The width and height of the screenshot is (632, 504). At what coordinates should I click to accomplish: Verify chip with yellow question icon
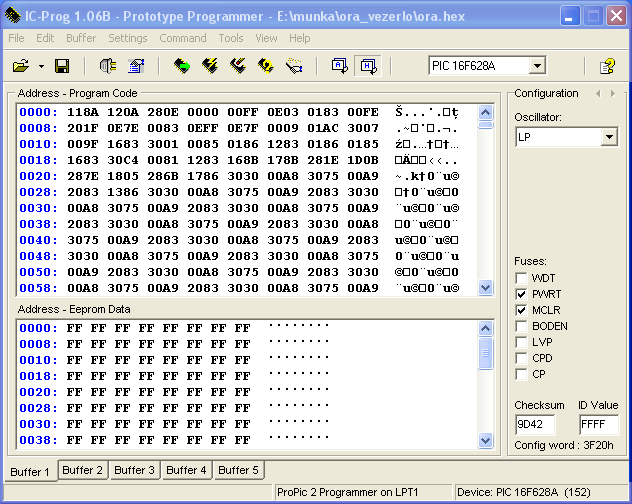pyautogui.click(x=266, y=66)
